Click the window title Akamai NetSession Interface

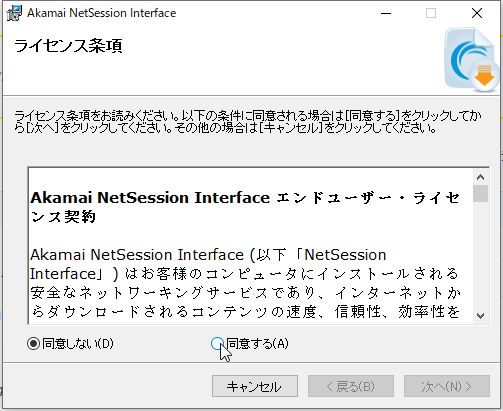click(x=102, y=13)
